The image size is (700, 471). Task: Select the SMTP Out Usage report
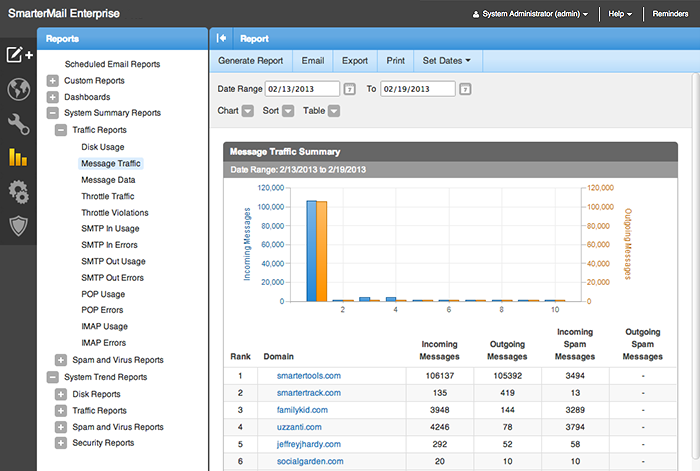click(113, 262)
